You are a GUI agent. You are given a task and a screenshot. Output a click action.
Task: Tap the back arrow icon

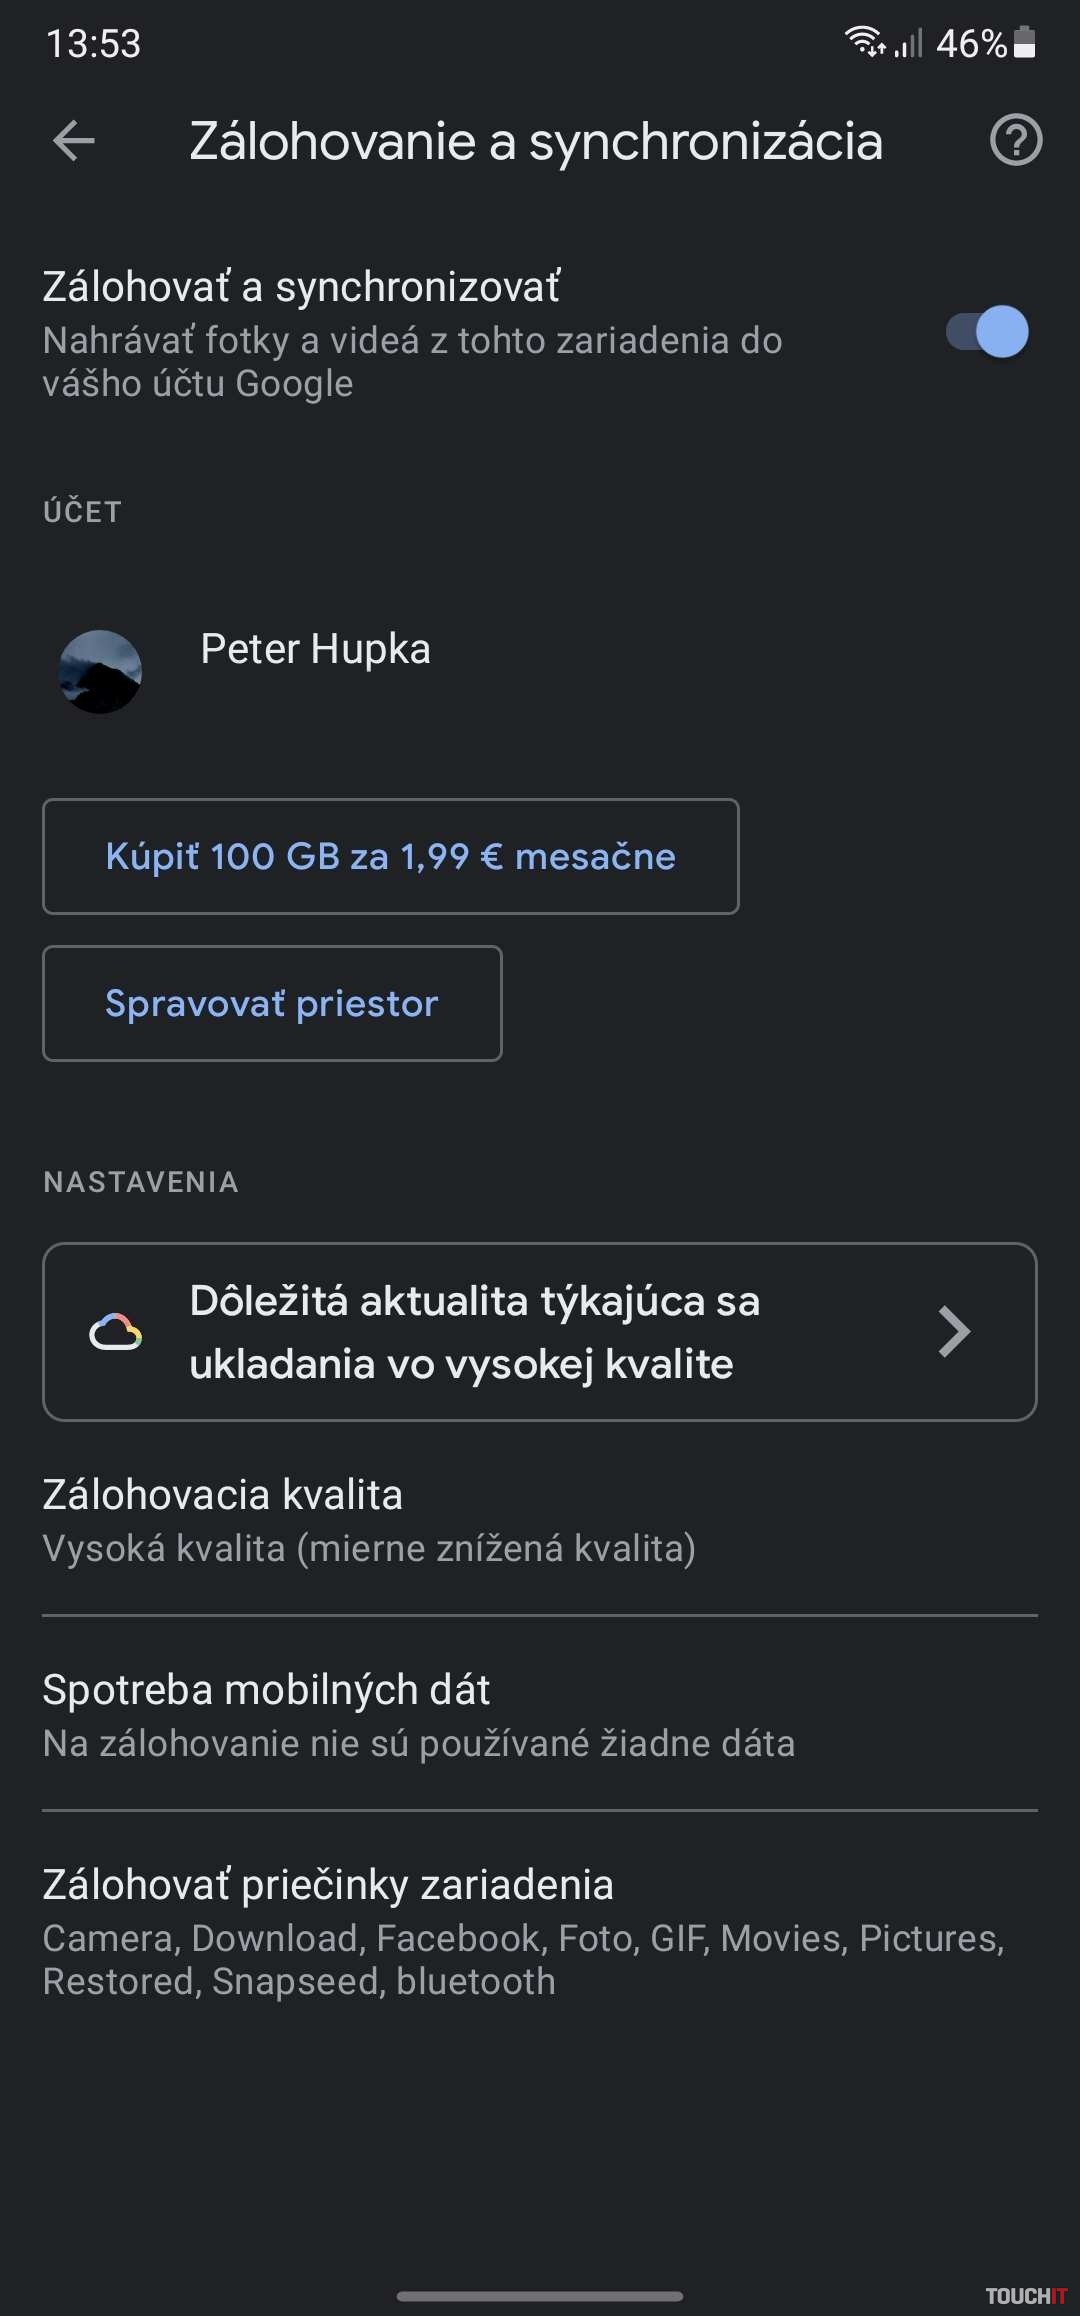coord(74,141)
